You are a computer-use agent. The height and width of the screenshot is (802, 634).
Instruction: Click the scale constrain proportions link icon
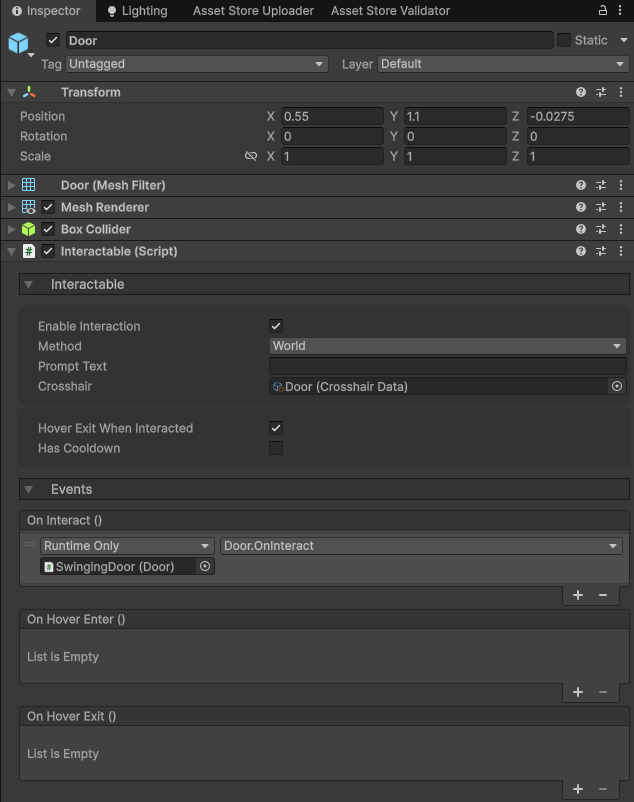click(x=251, y=157)
